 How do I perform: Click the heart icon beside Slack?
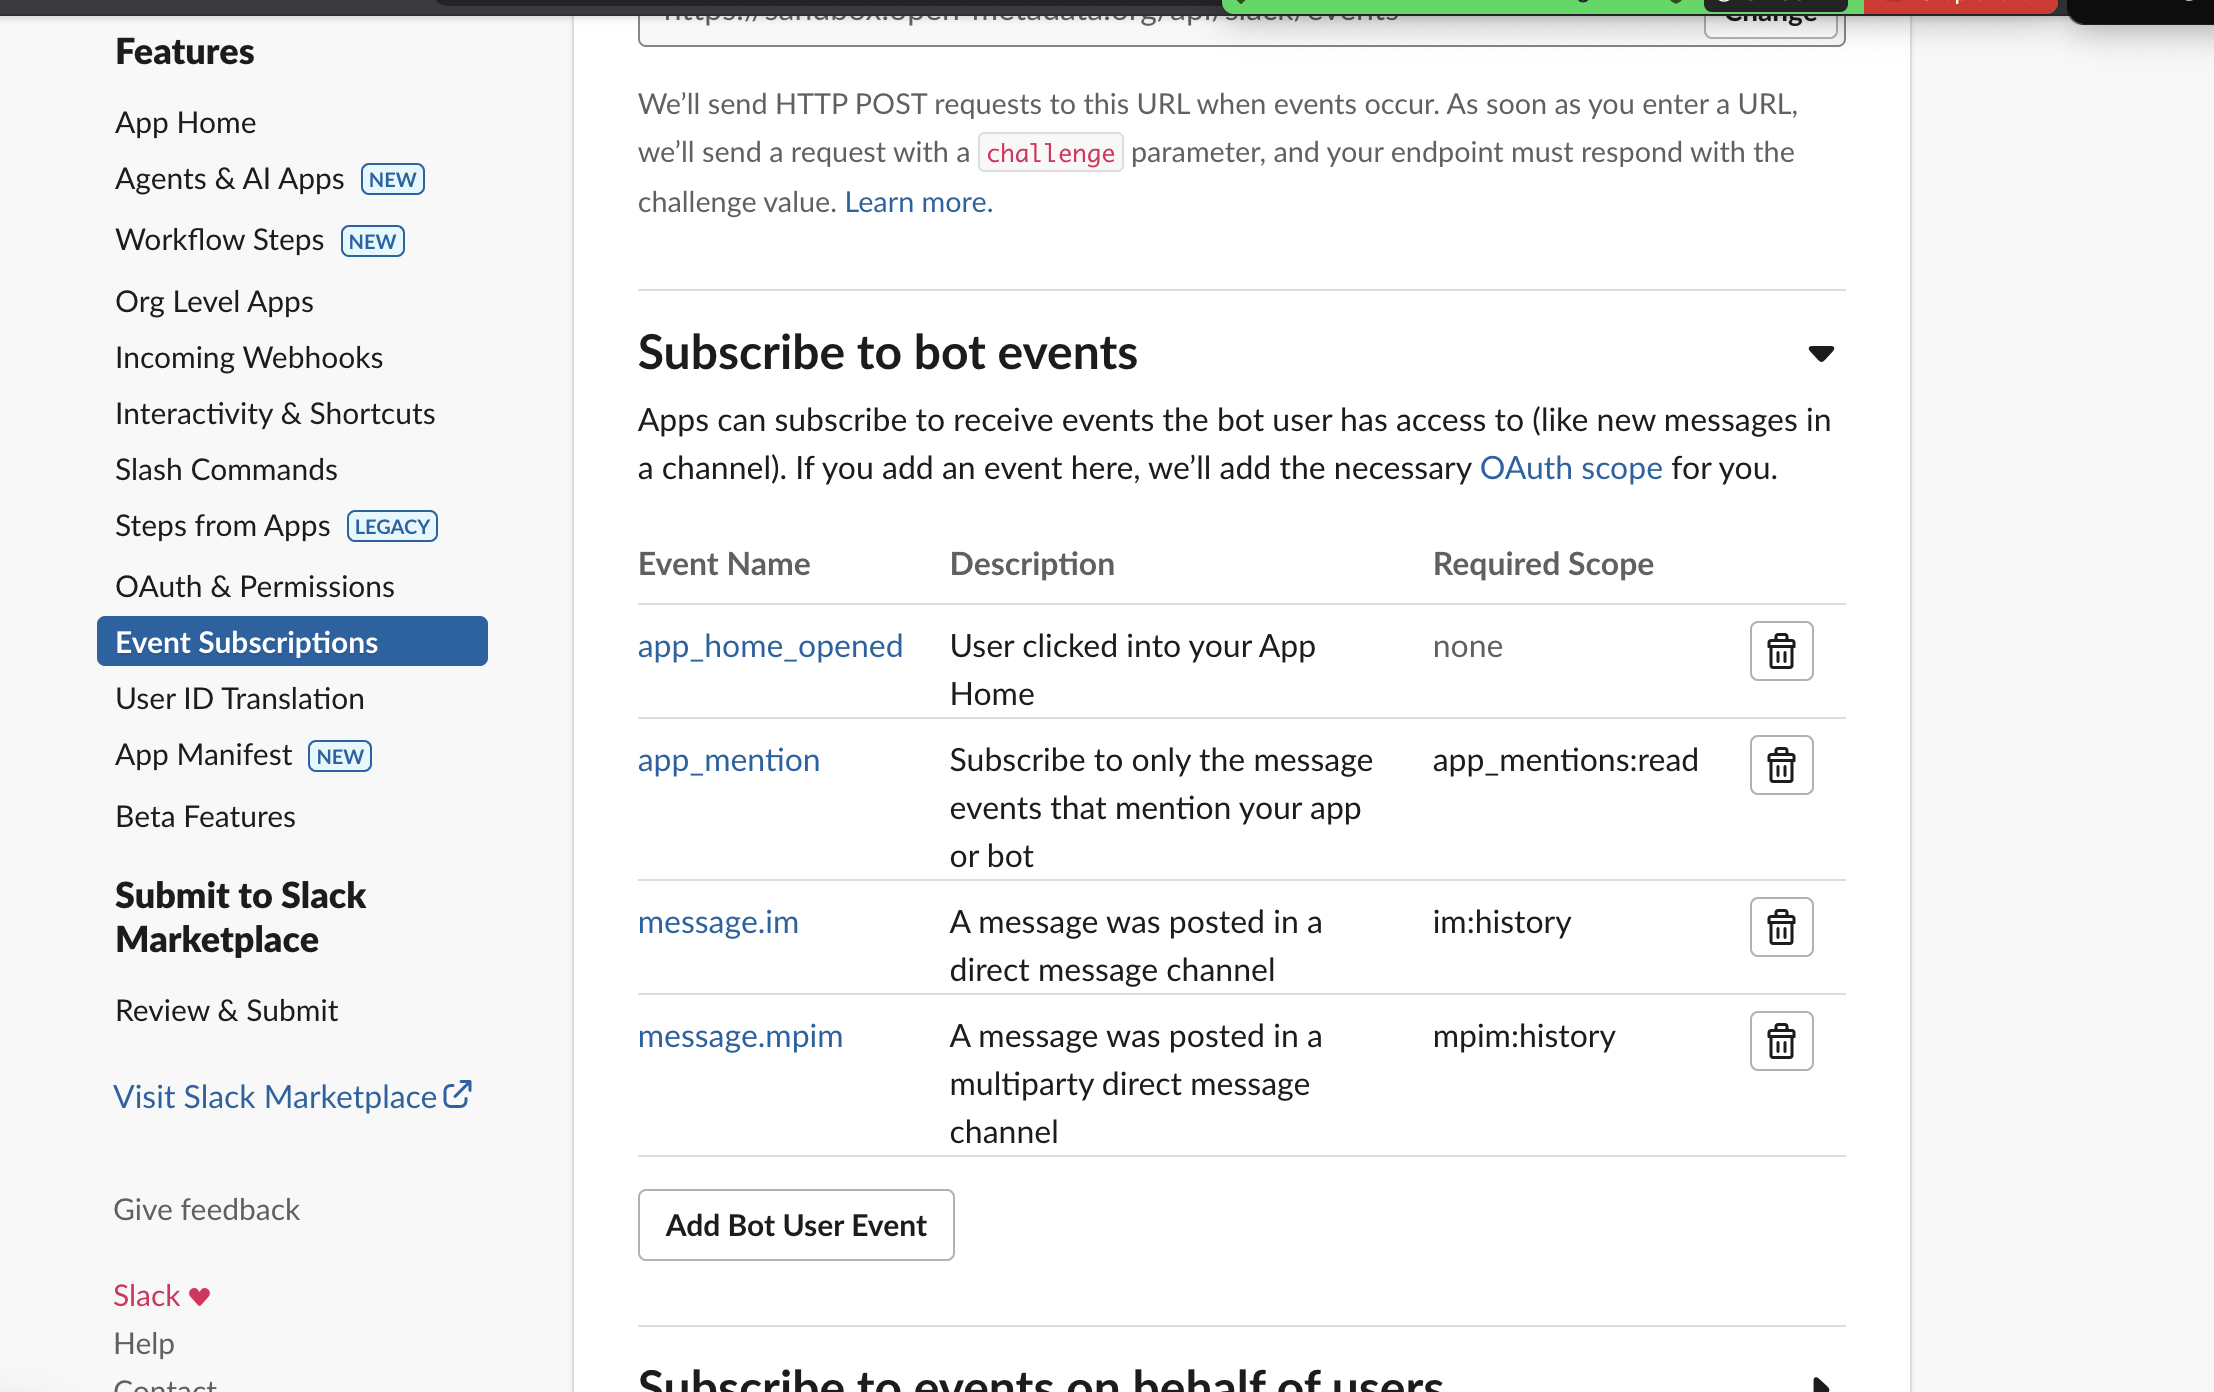pyautogui.click(x=200, y=1296)
